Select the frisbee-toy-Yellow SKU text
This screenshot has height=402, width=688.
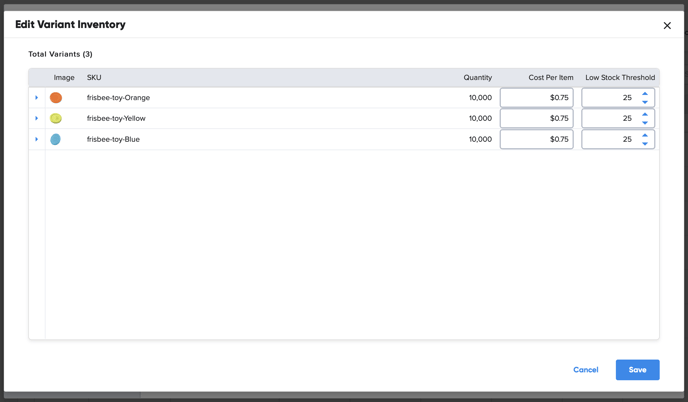[x=116, y=118]
